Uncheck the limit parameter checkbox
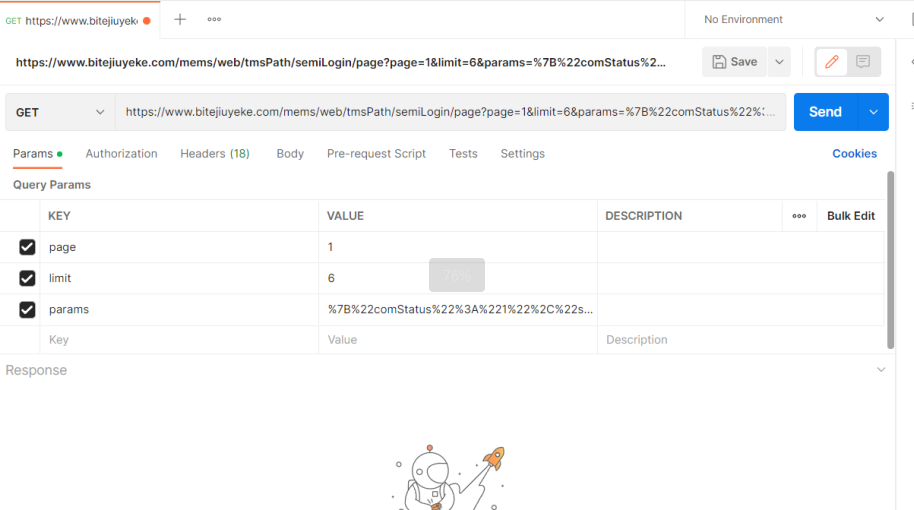Viewport: 914px width, 510px height. (x=27, y=278)
